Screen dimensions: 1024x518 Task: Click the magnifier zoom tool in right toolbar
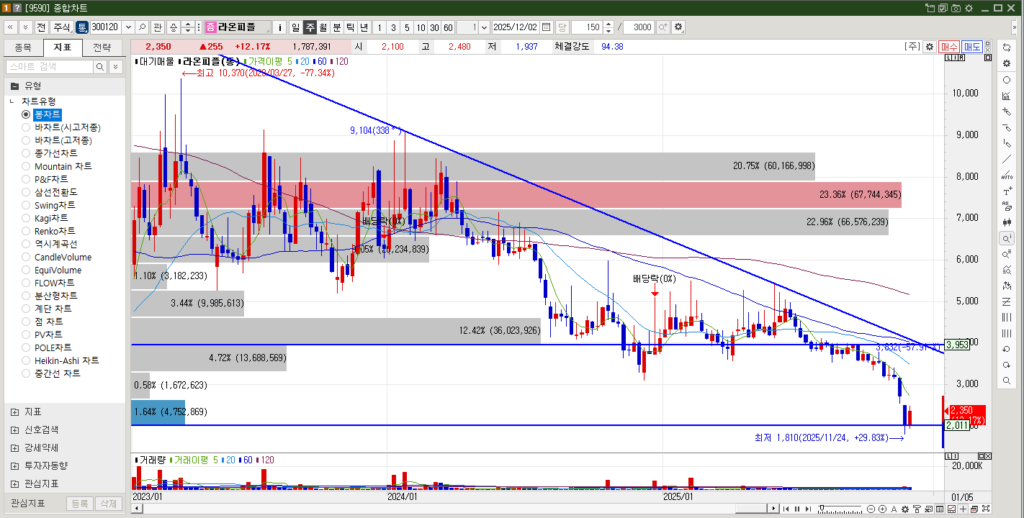point(1005,239)
